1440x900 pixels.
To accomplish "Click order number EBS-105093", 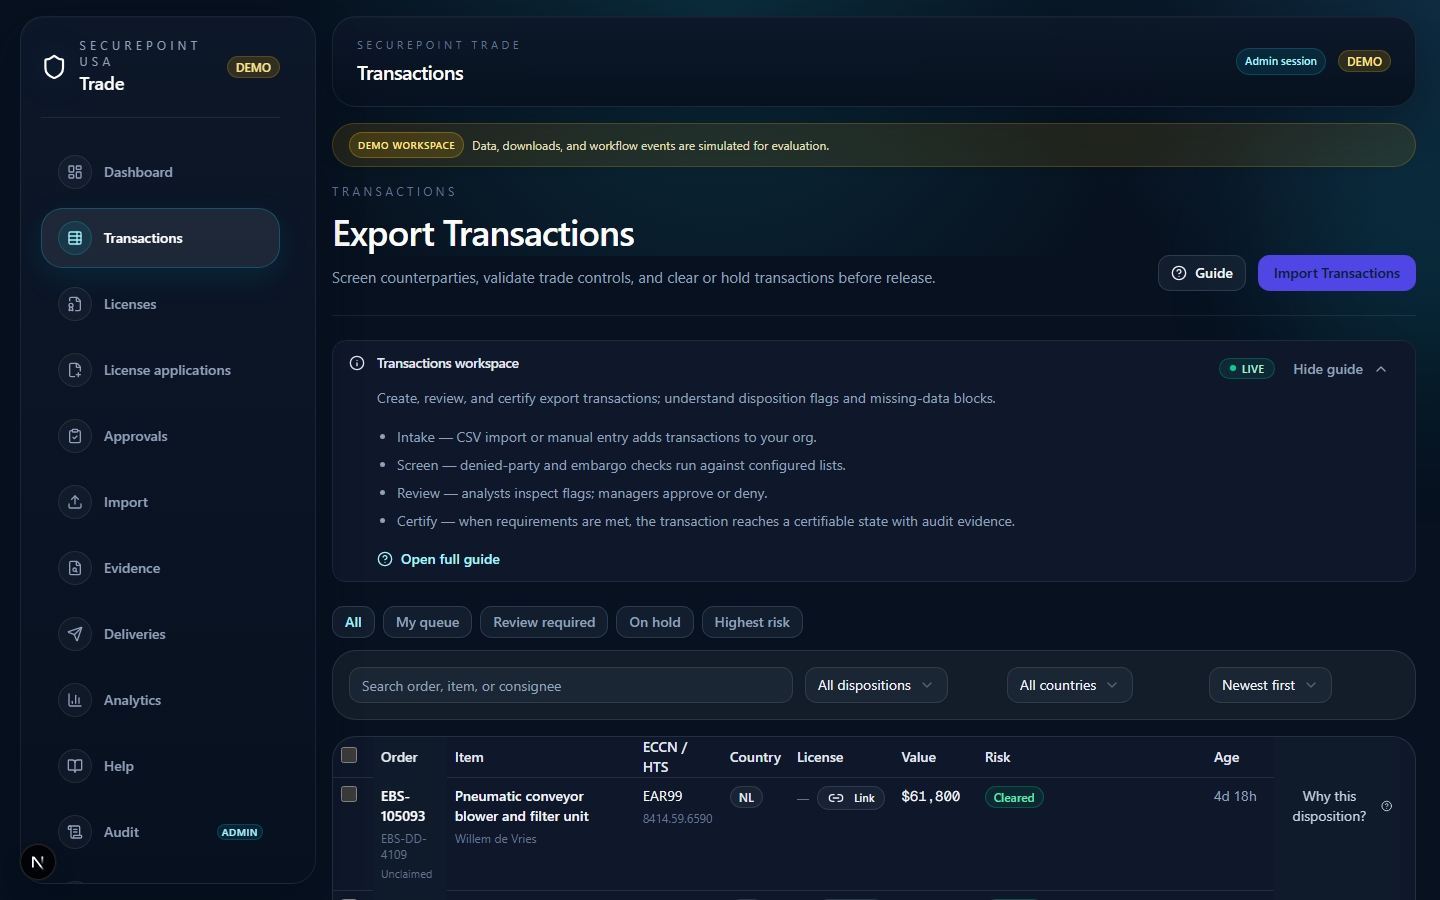I will tap(403, 806).
